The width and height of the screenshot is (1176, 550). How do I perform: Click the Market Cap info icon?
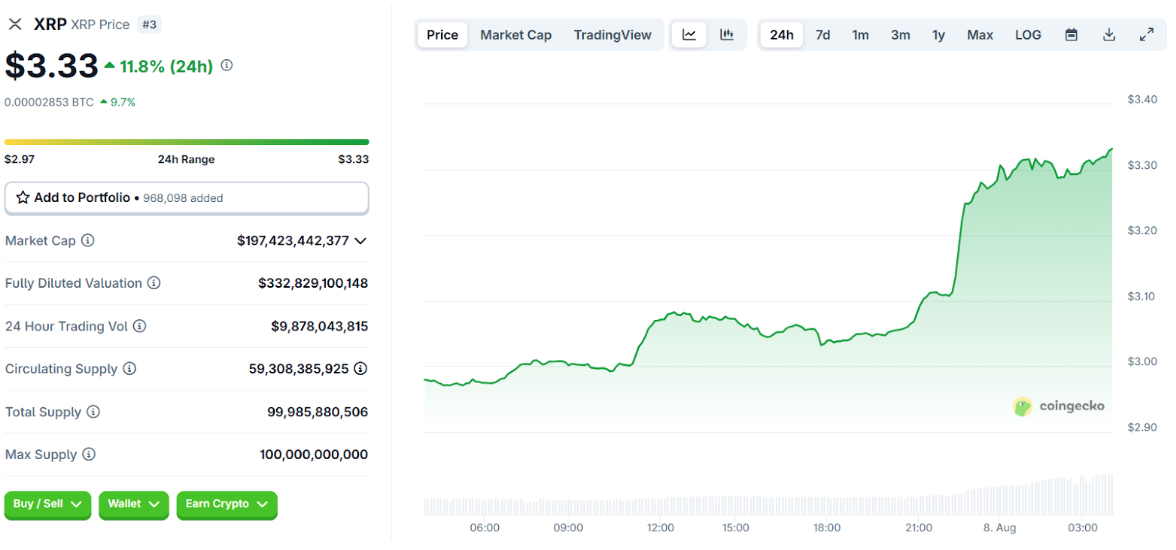pyautogui.click(x=88, y=241)
